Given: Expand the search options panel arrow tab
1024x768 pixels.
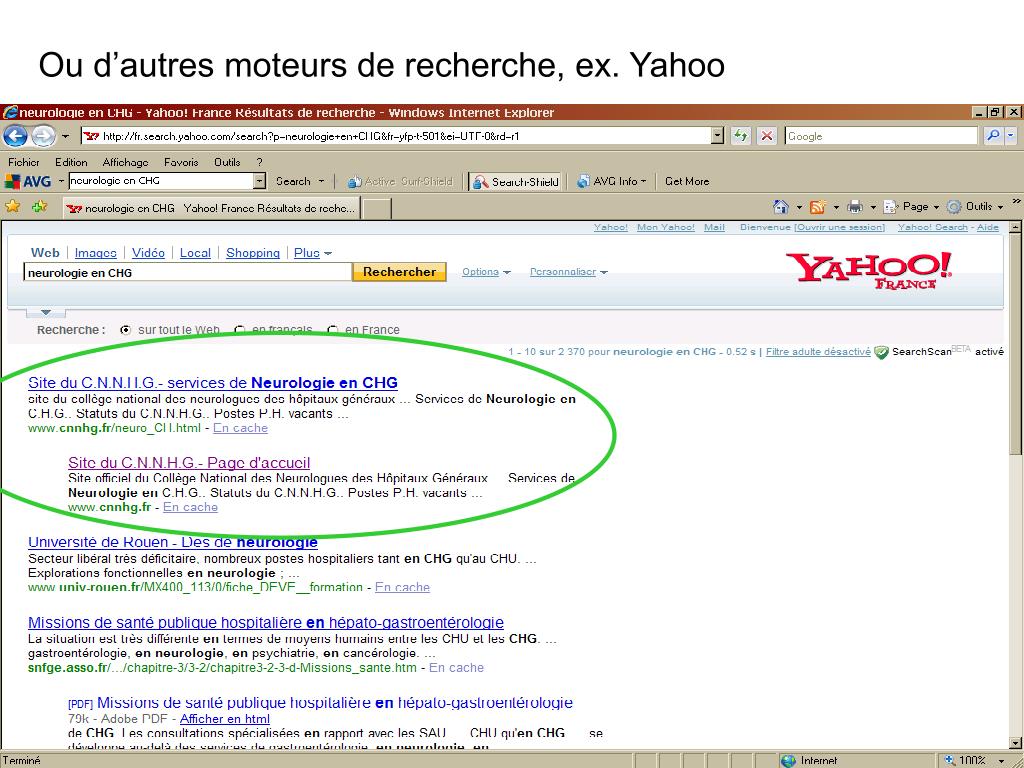Looking at the screenshot, I should click(46, 312).
